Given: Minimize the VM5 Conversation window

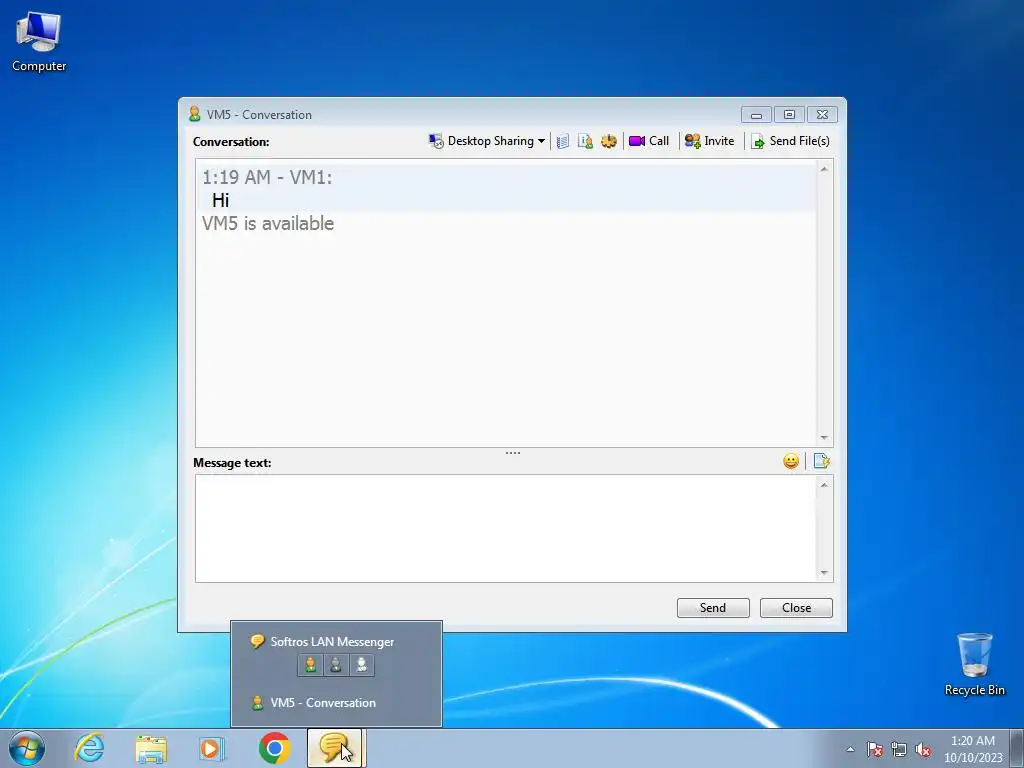Looking at the screenshot, I should point(756,115).
